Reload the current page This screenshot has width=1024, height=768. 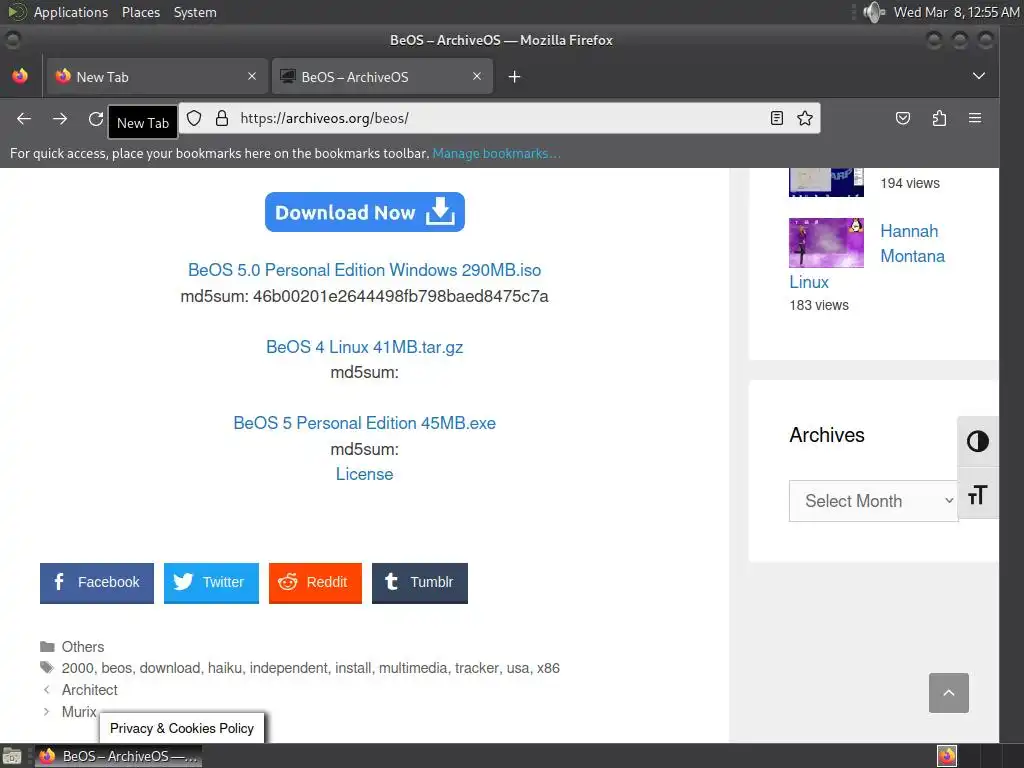(96, 118)
